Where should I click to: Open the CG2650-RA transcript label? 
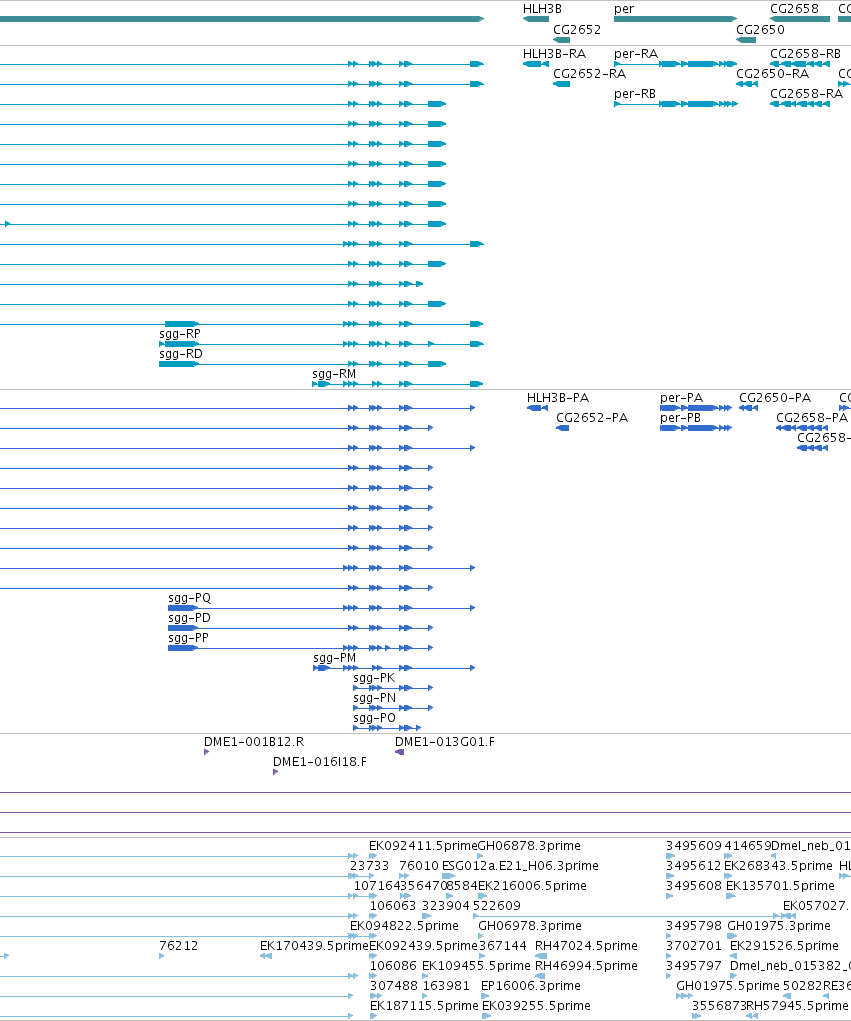(x=772, y=74)
